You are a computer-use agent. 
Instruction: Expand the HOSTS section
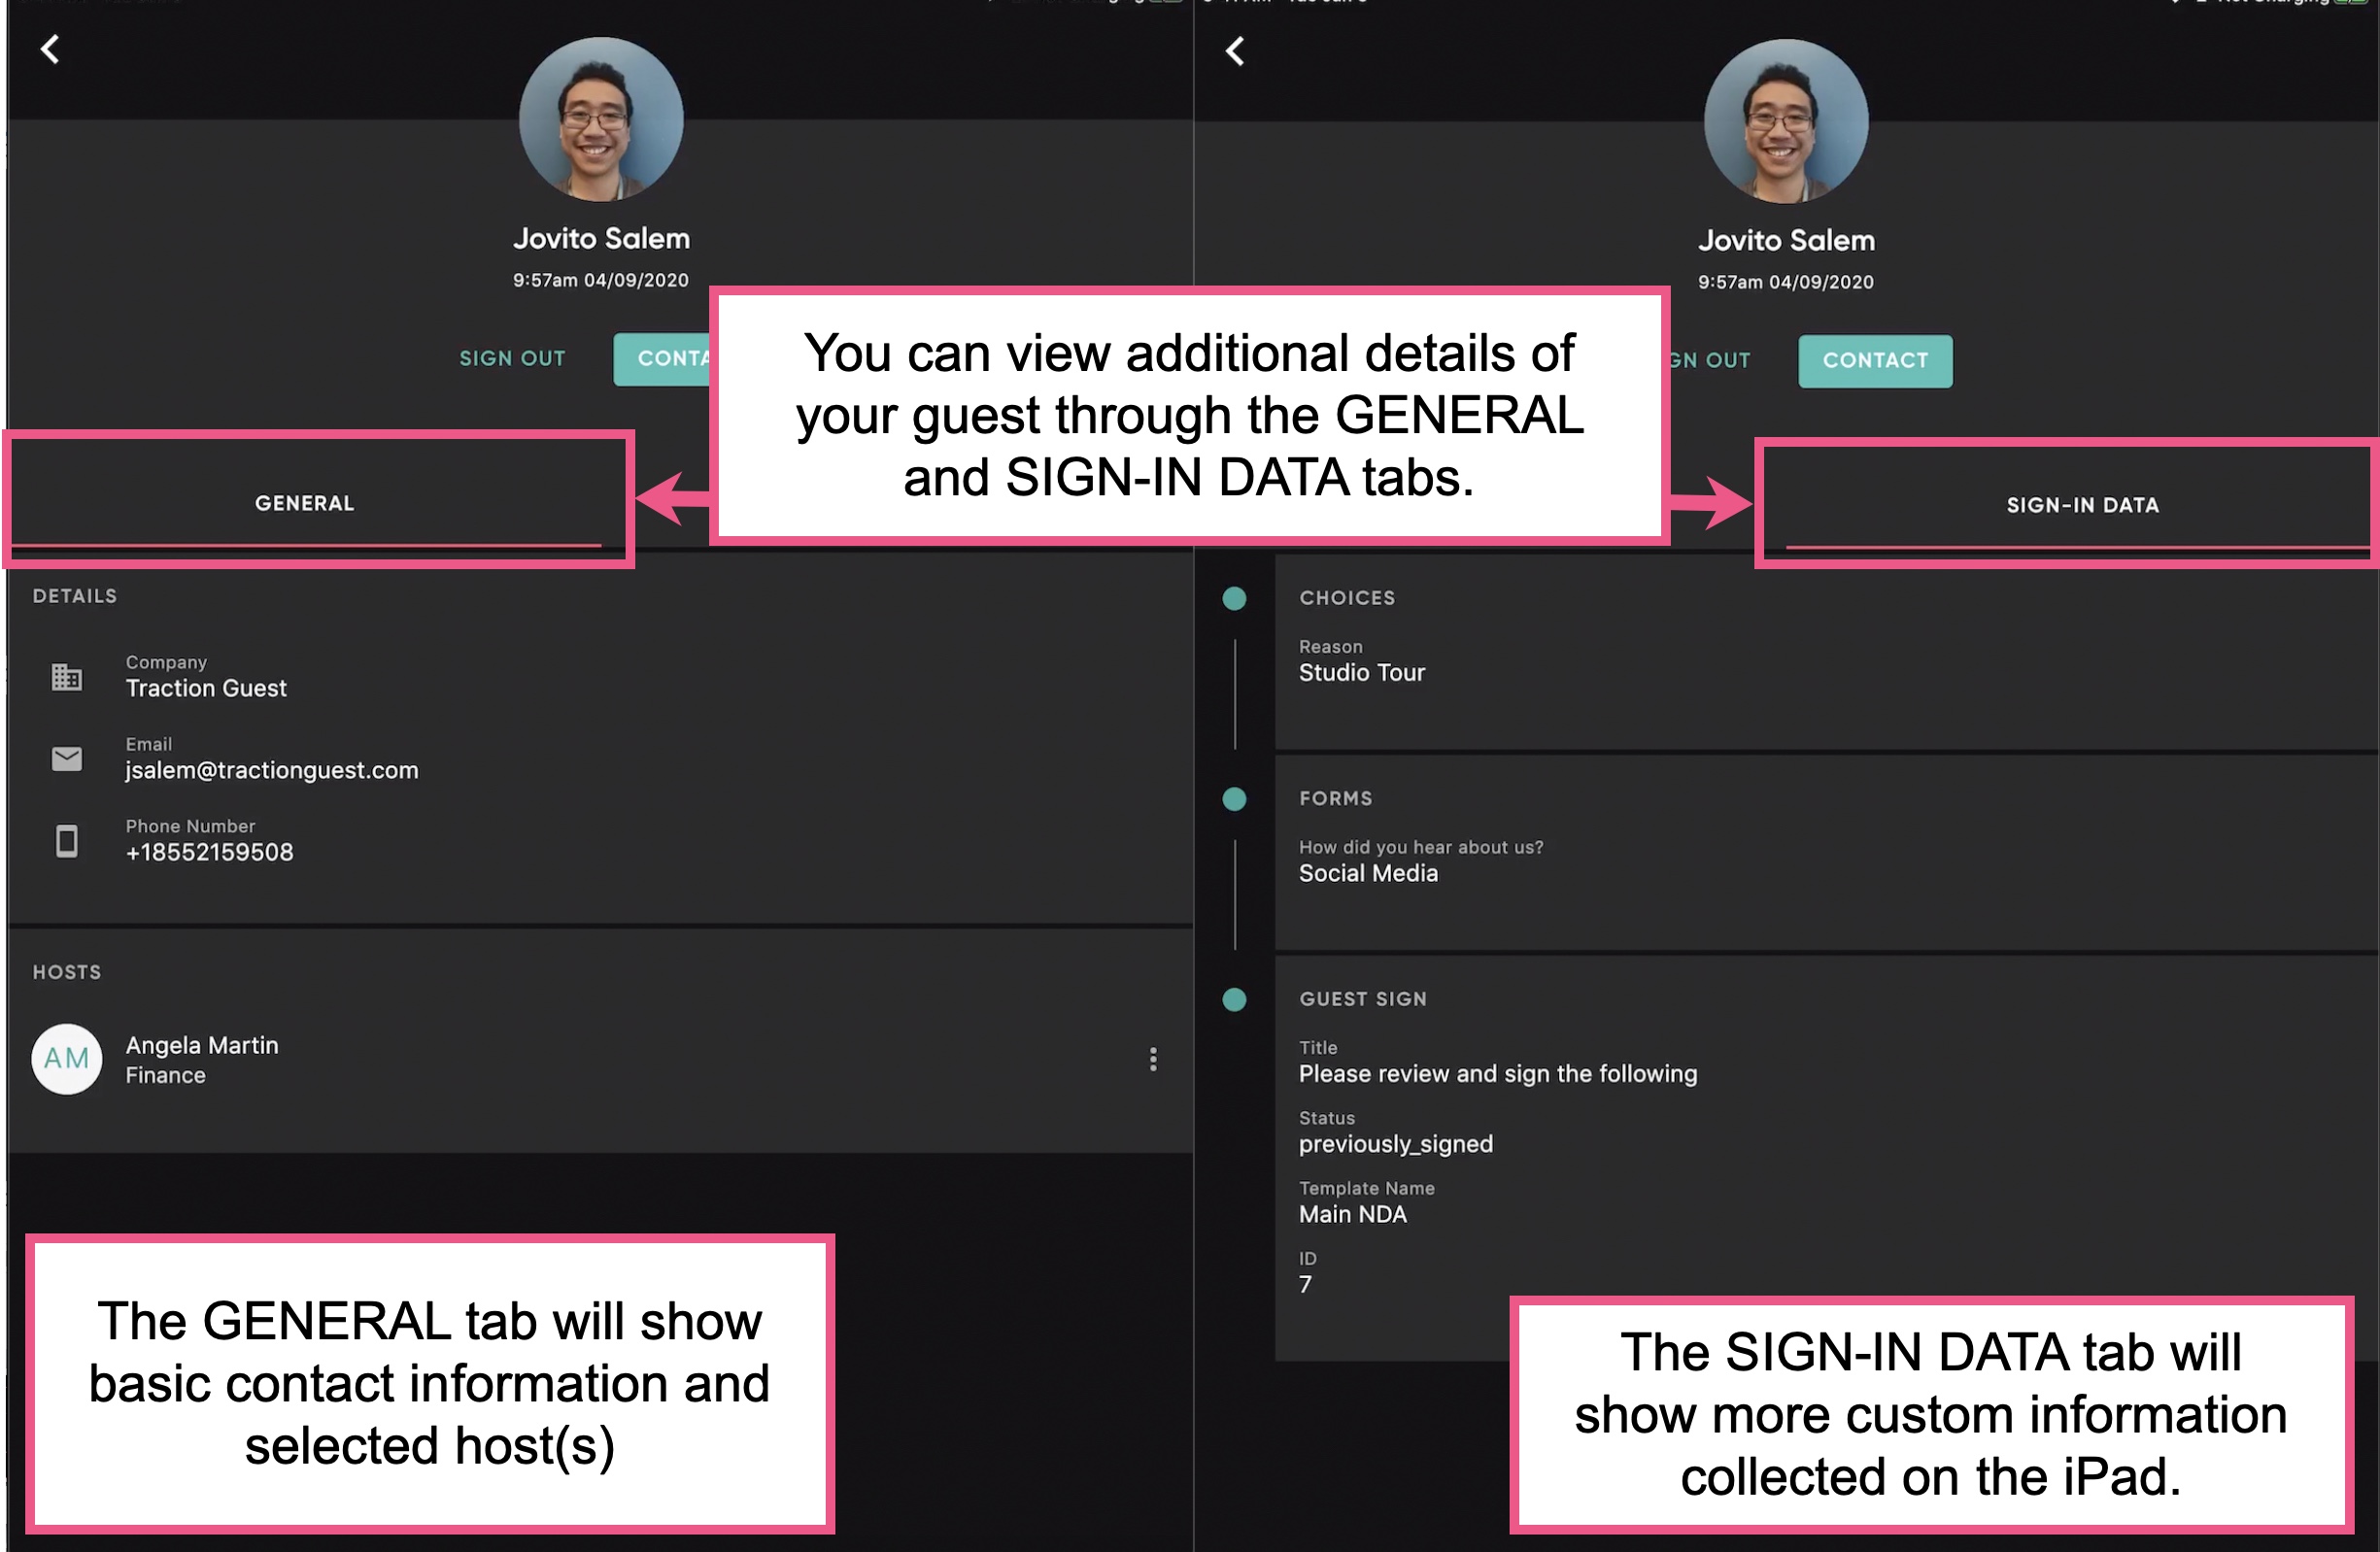click(x=66, y=971)
